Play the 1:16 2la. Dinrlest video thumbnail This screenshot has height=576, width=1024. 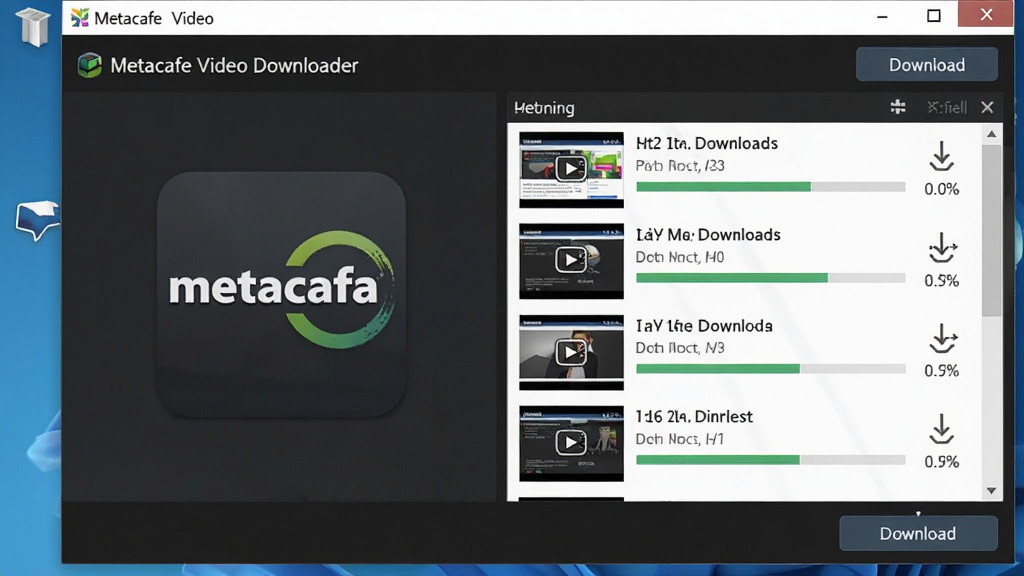click(571, 443)
